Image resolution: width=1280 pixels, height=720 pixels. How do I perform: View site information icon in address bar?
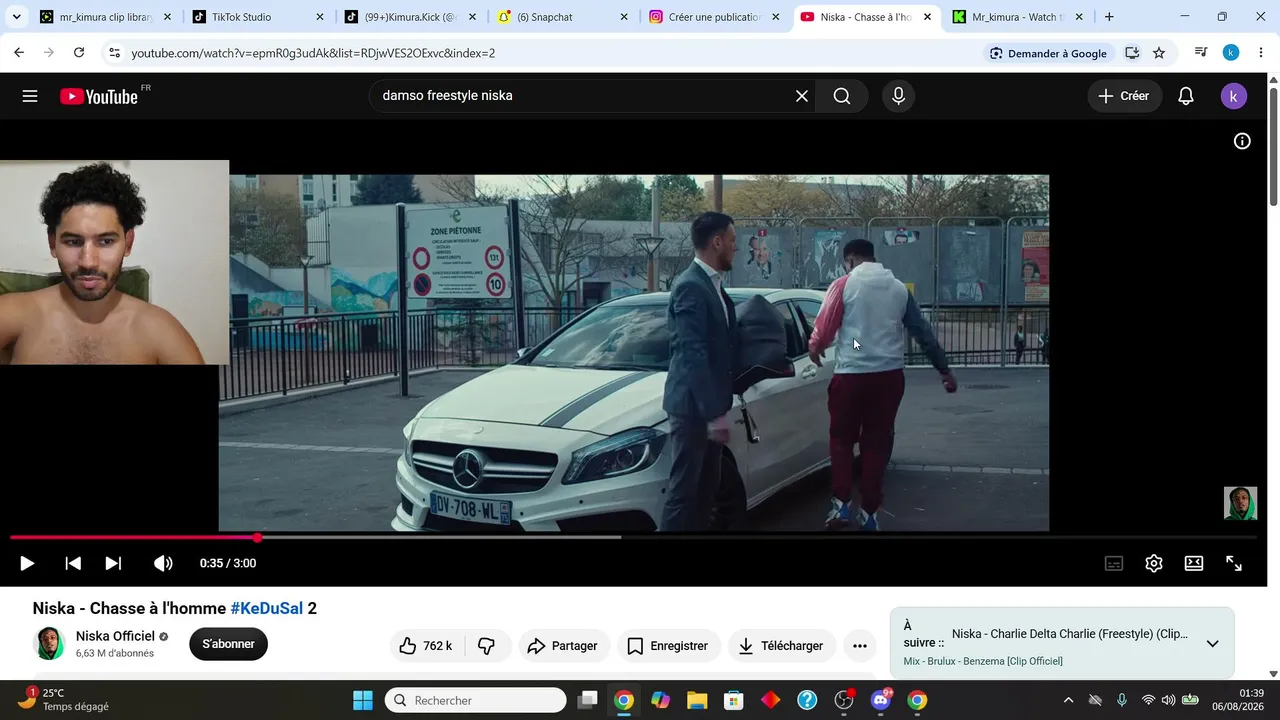tap(114, 53)
